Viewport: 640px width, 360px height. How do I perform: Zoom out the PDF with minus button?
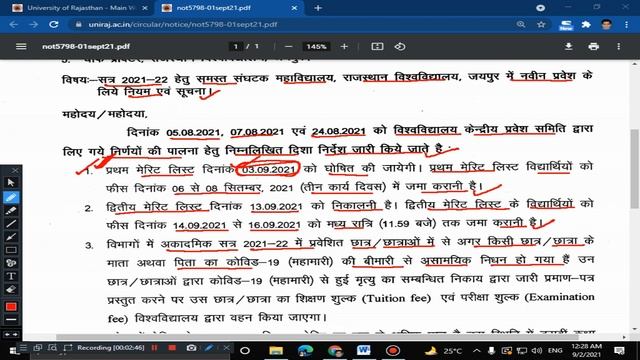289,47
